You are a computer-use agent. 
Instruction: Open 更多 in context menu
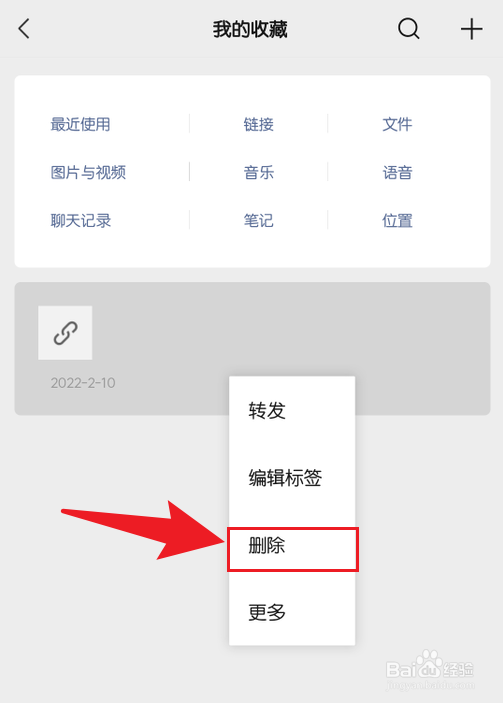(x=292, y=612)
